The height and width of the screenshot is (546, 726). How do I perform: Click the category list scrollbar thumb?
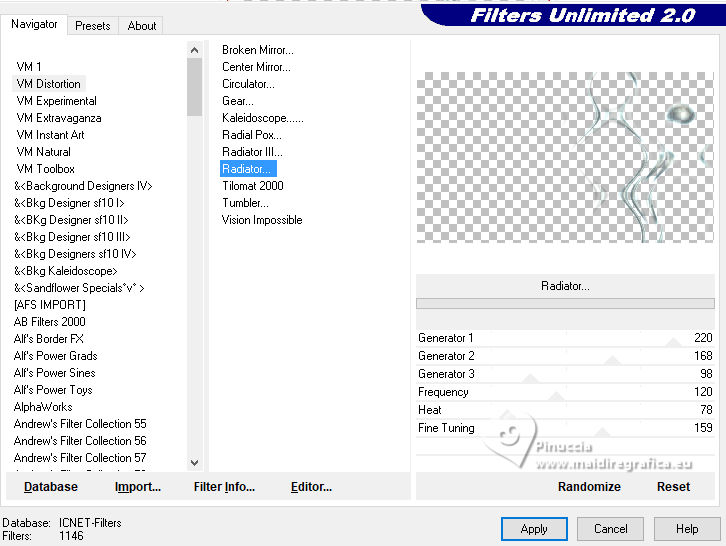[194, 87]
